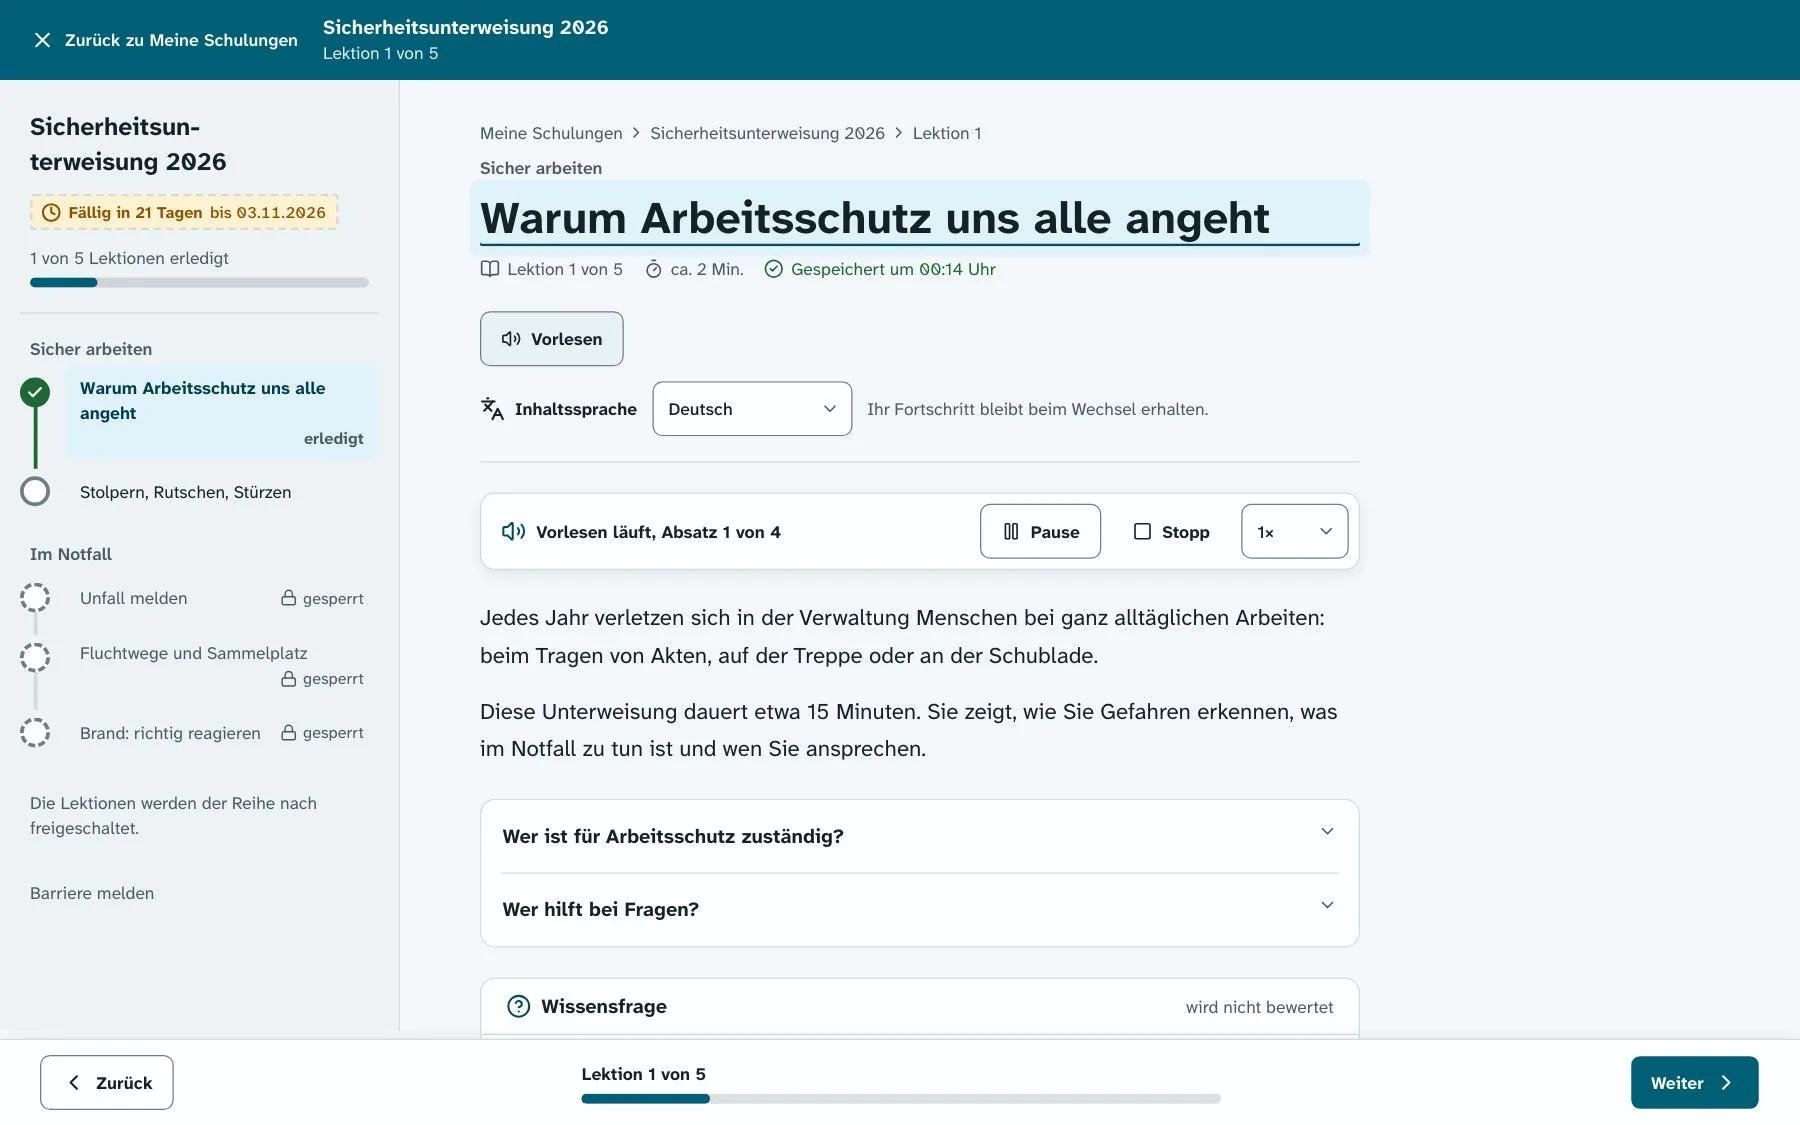Pause the read-aloud playback

click(1040, 531)
